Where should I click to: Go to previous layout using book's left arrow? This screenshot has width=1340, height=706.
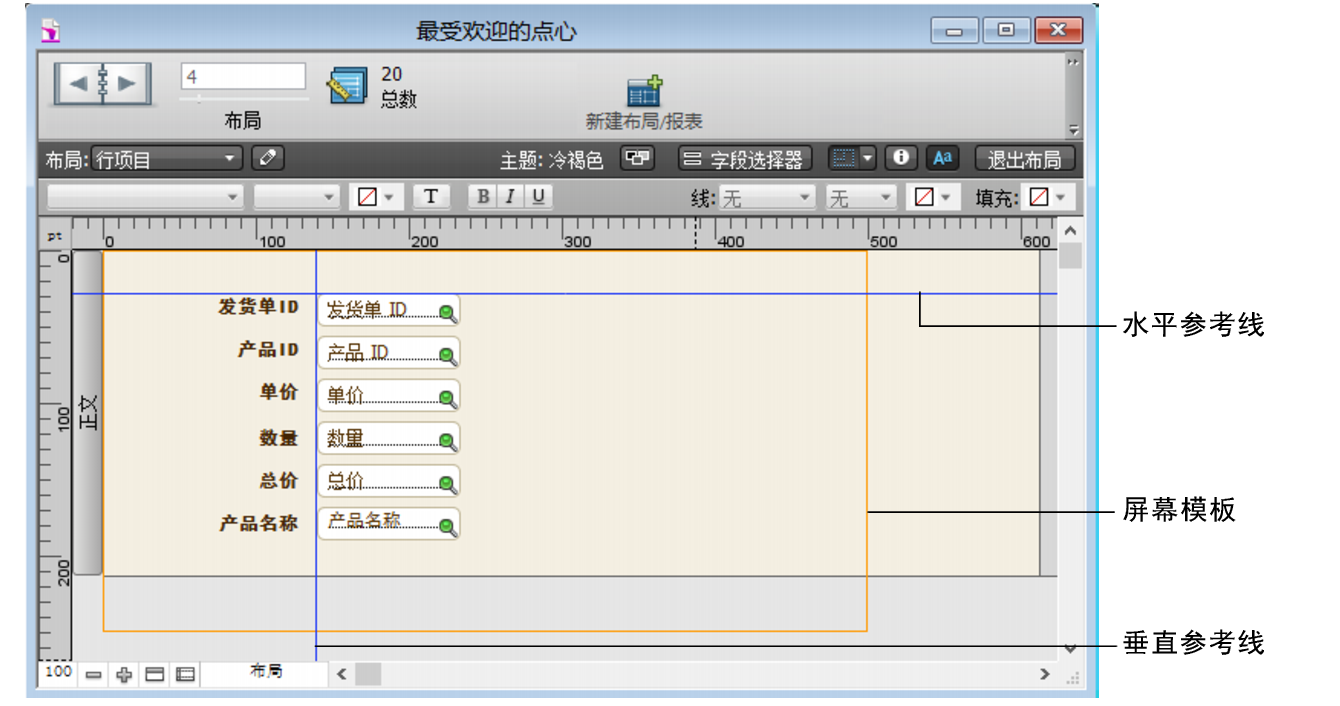(x=76, y=84)
